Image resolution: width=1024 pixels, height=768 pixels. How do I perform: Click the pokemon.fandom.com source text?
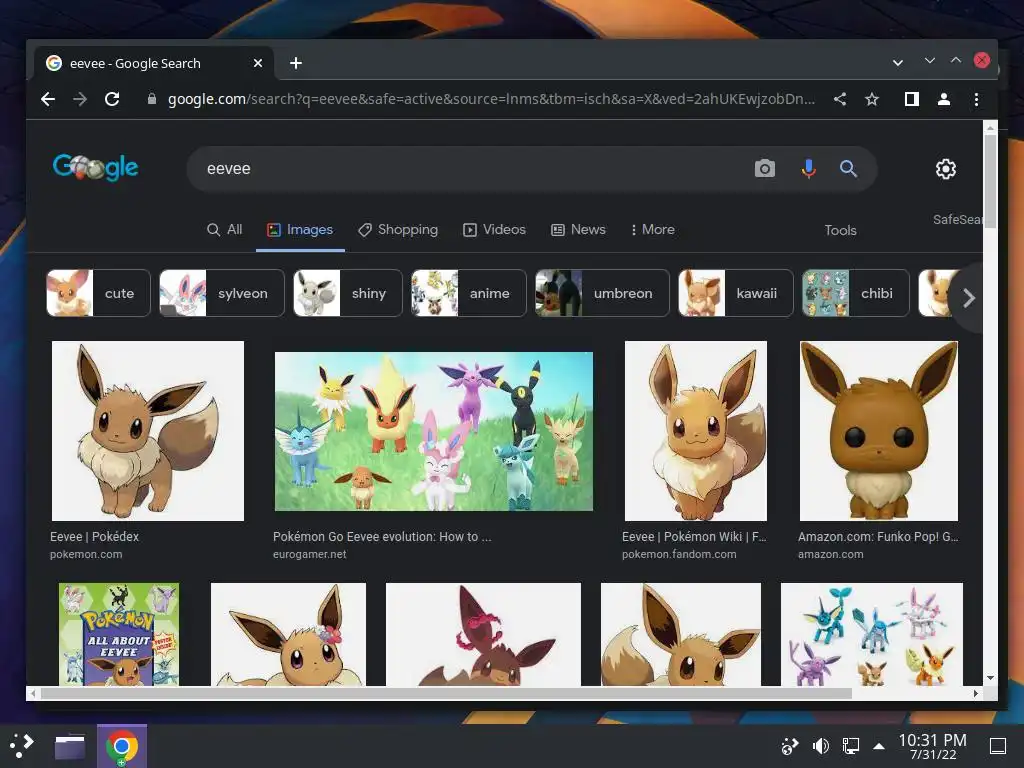679,554
